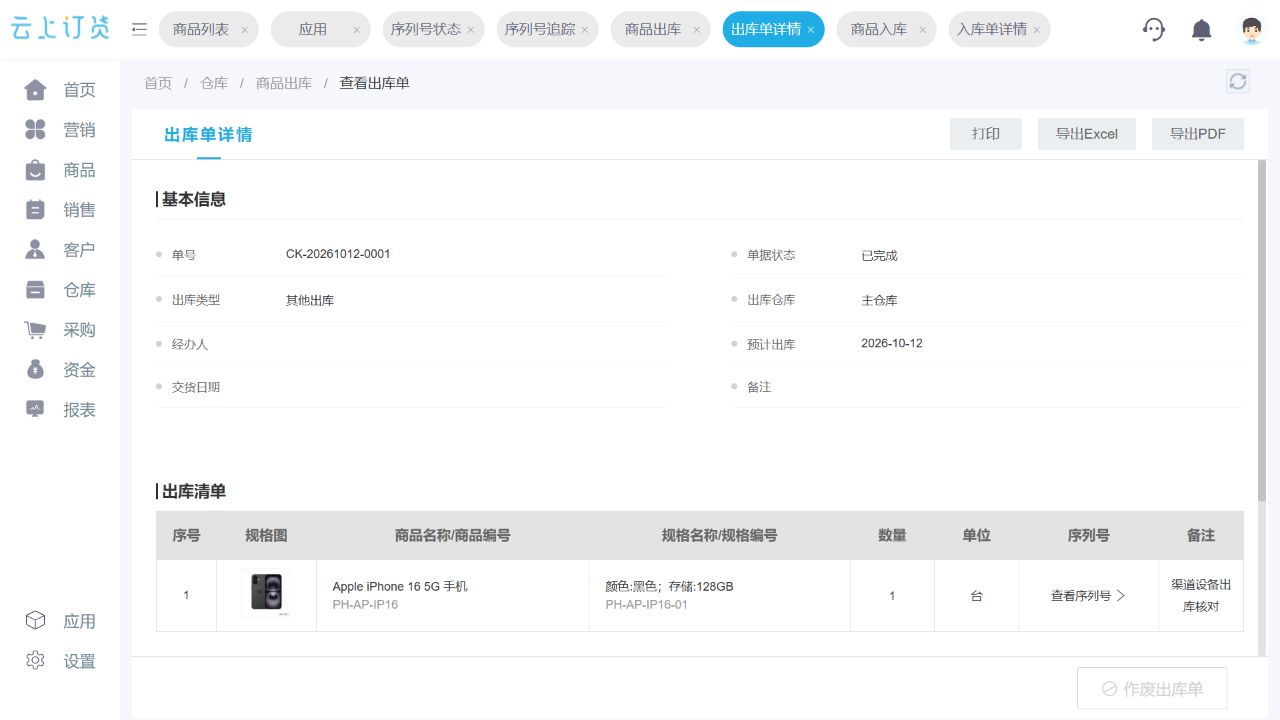The width and height of the screenshot is (1280, 720).
Task: Click the 云上订货 logo
Action: [60, 29]
